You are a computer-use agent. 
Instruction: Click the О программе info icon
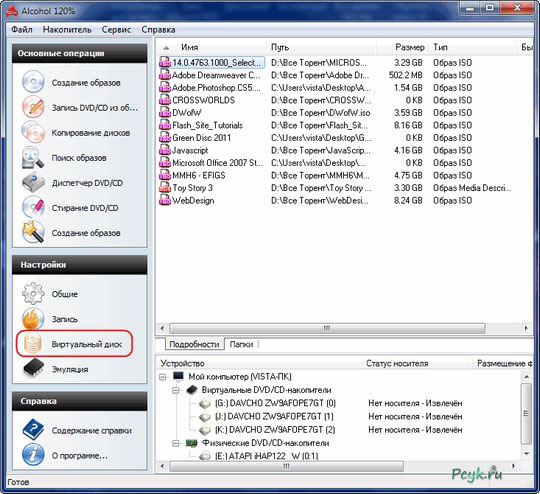33,455
